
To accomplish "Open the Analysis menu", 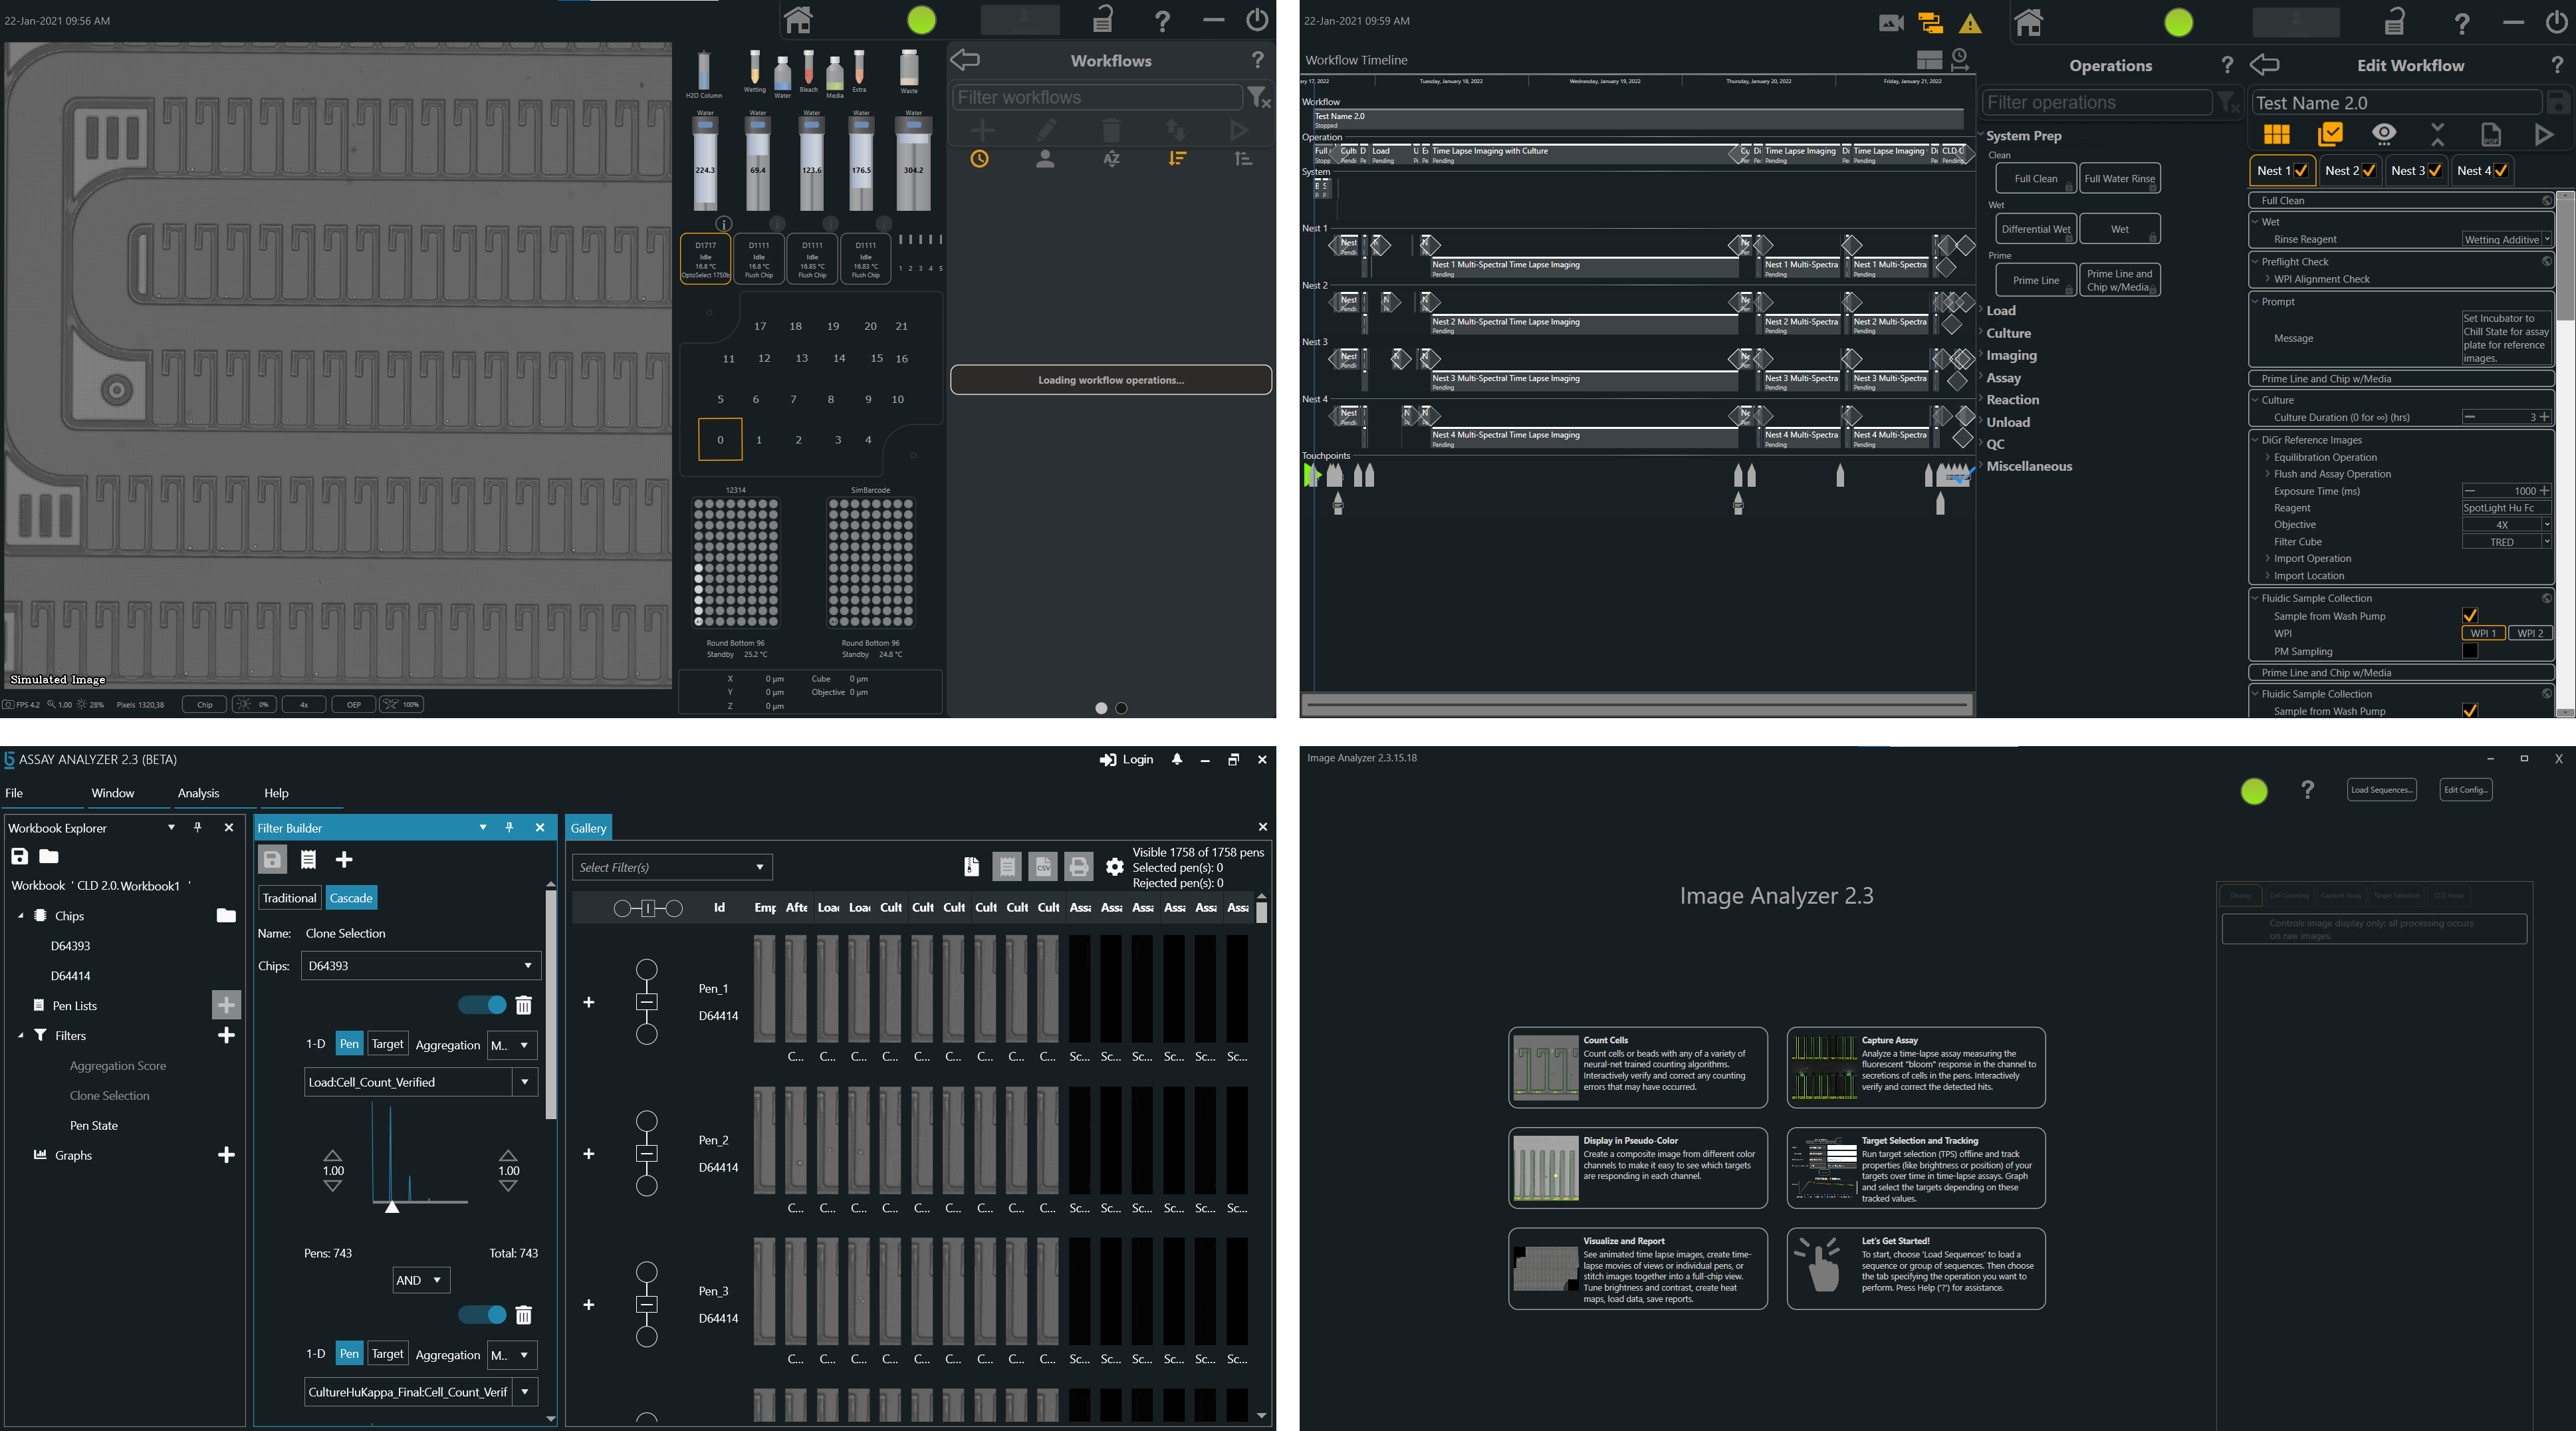I will pyautogui.click(x=198, y=793).
